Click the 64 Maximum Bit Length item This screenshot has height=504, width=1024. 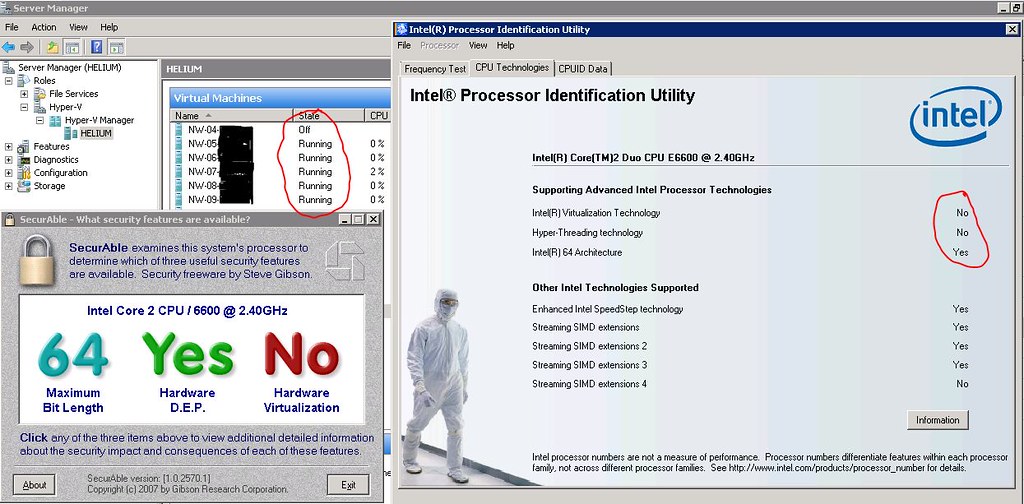[x=72, y=371]
